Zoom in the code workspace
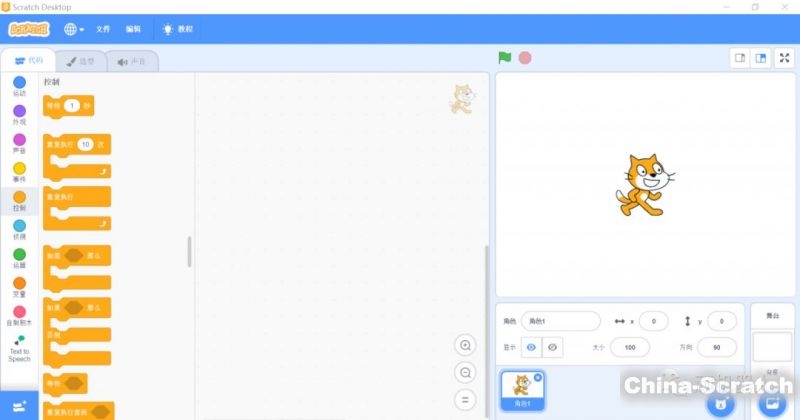The height and width of the screenshot is (420, 800). [x=465, y=345]
